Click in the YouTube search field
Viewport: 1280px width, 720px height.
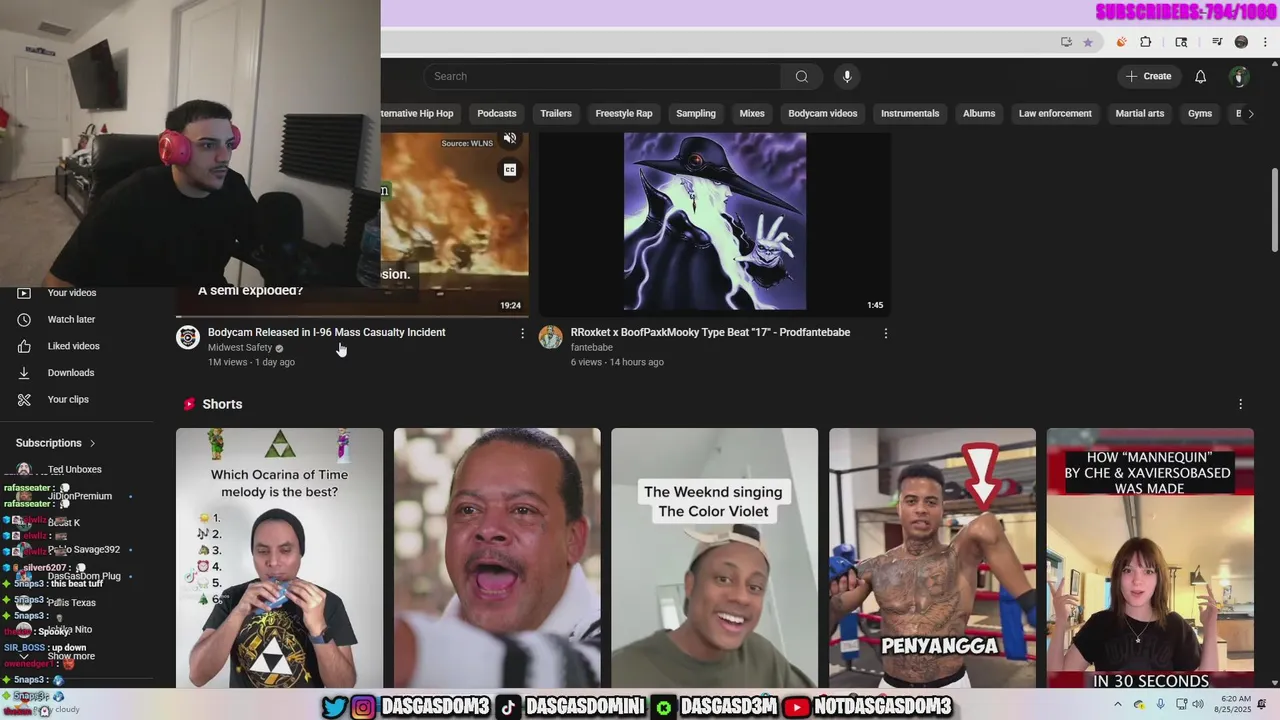(603, 76)
